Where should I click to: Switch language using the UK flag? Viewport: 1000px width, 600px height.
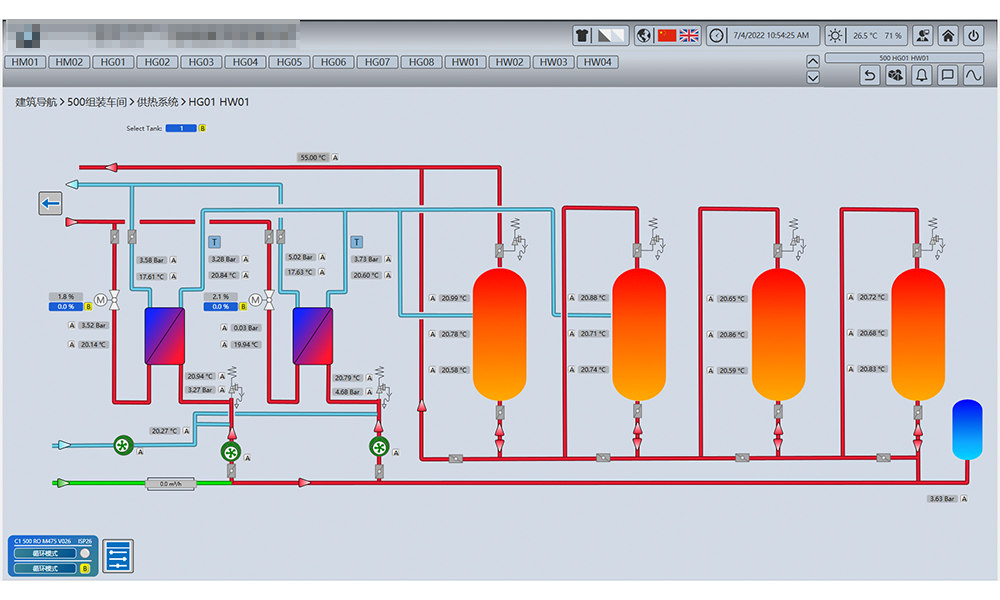pyautogui.click(x=689, y=35)
